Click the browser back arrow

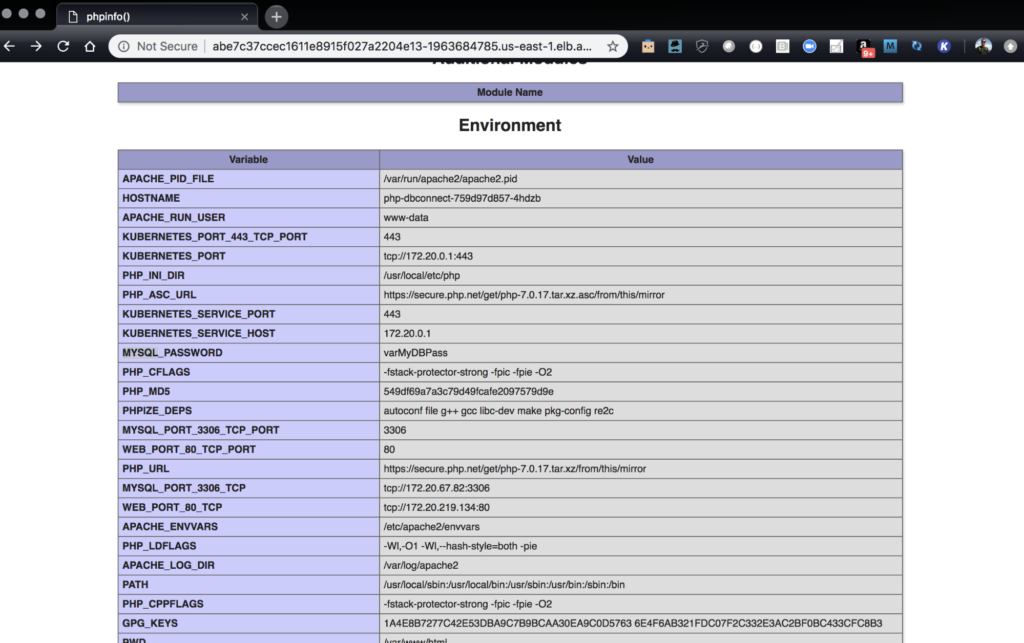coord(10,46)
